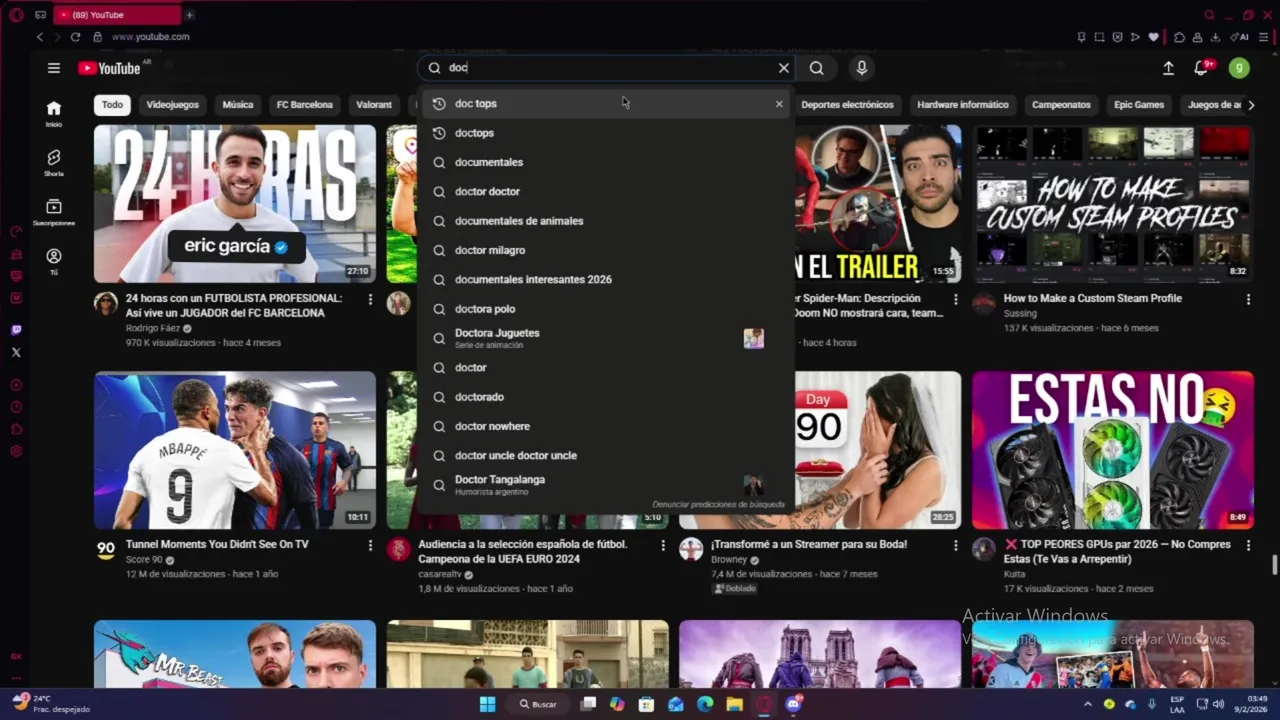Select the 'doc tops' history suggestion
Image resolution: width=1280 pixels, height=720 pixels.
(x=604, y=104)
